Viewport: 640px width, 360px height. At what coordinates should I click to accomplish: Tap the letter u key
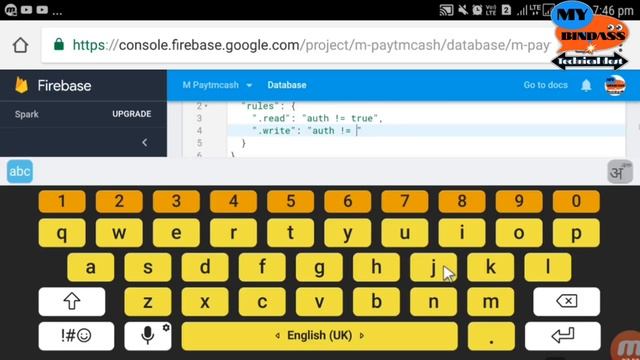click(405, 233)
